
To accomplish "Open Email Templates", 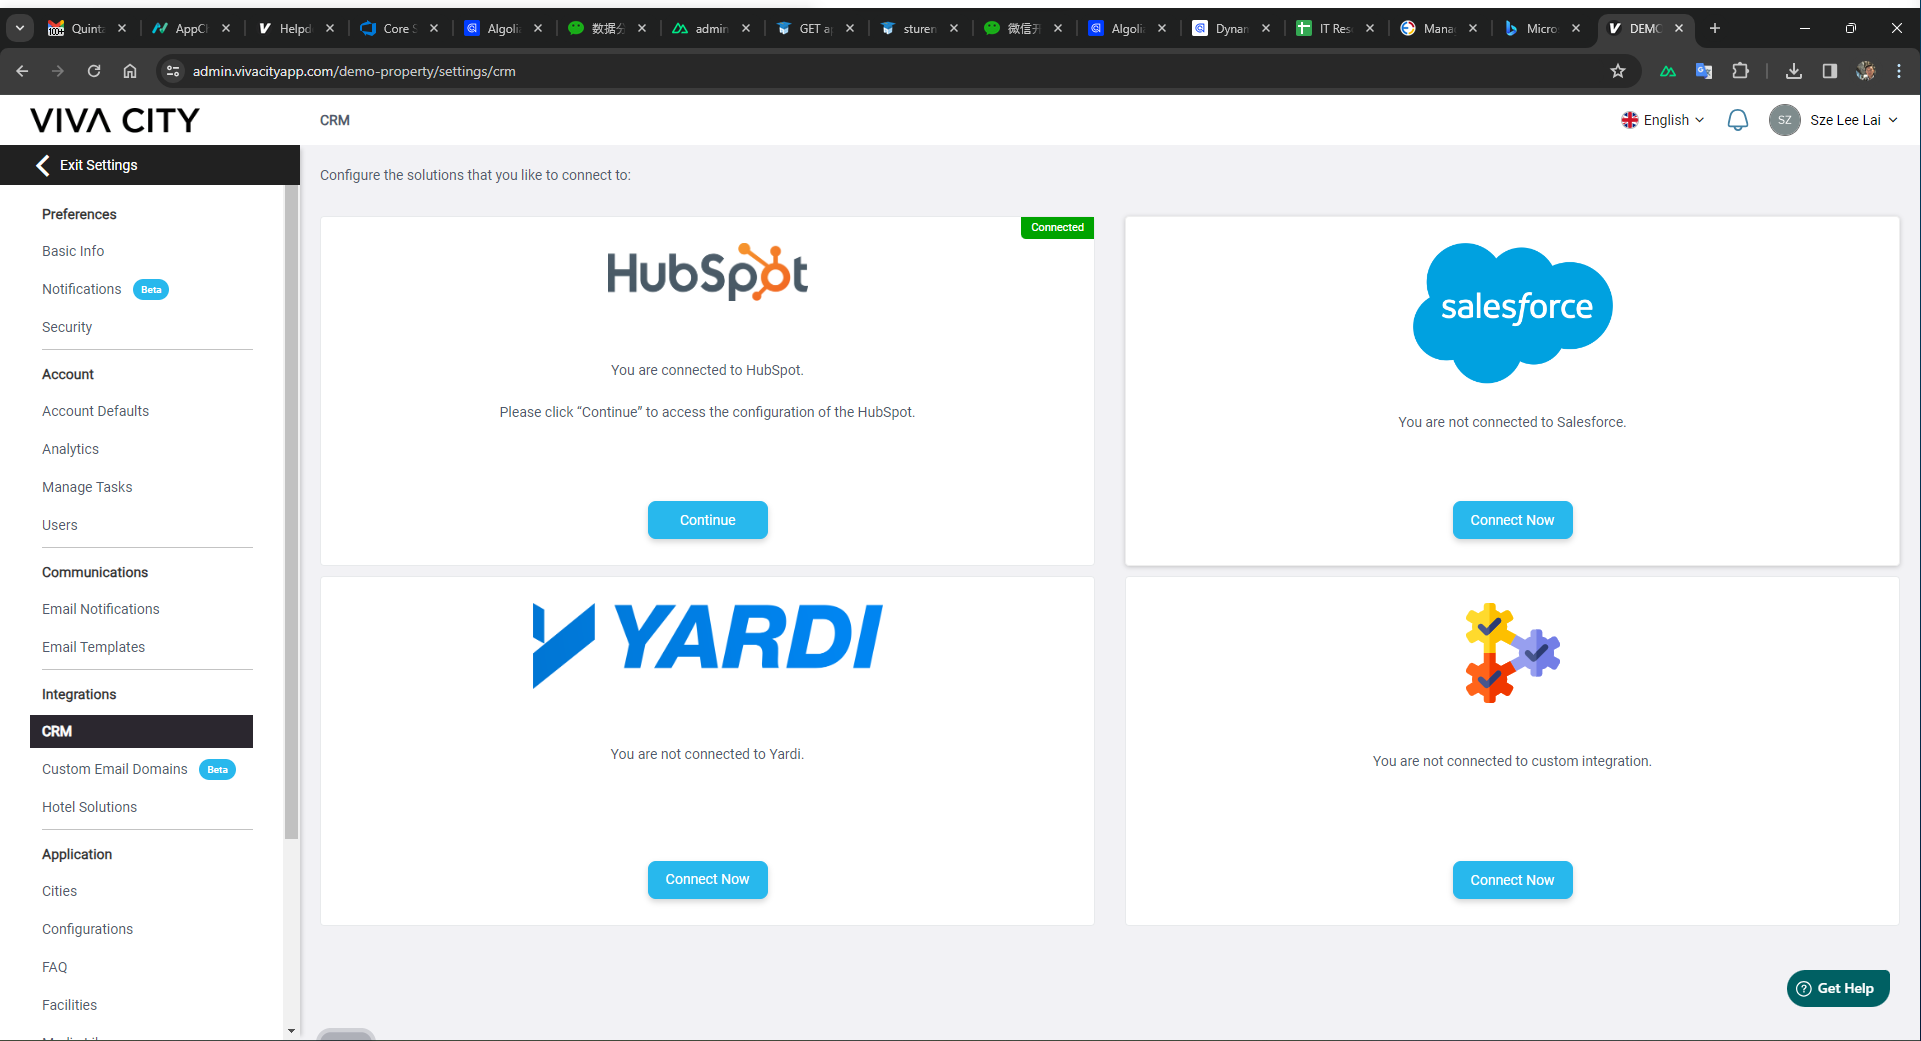I will coord(93,647).
